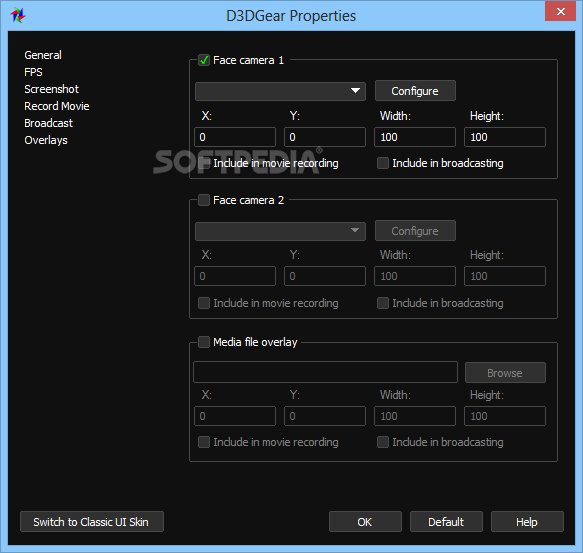Check Media file overlay Include in movie recording
The width and height of the screenshot is (583, 553).
pyautogui.click(x=204, y=442)
